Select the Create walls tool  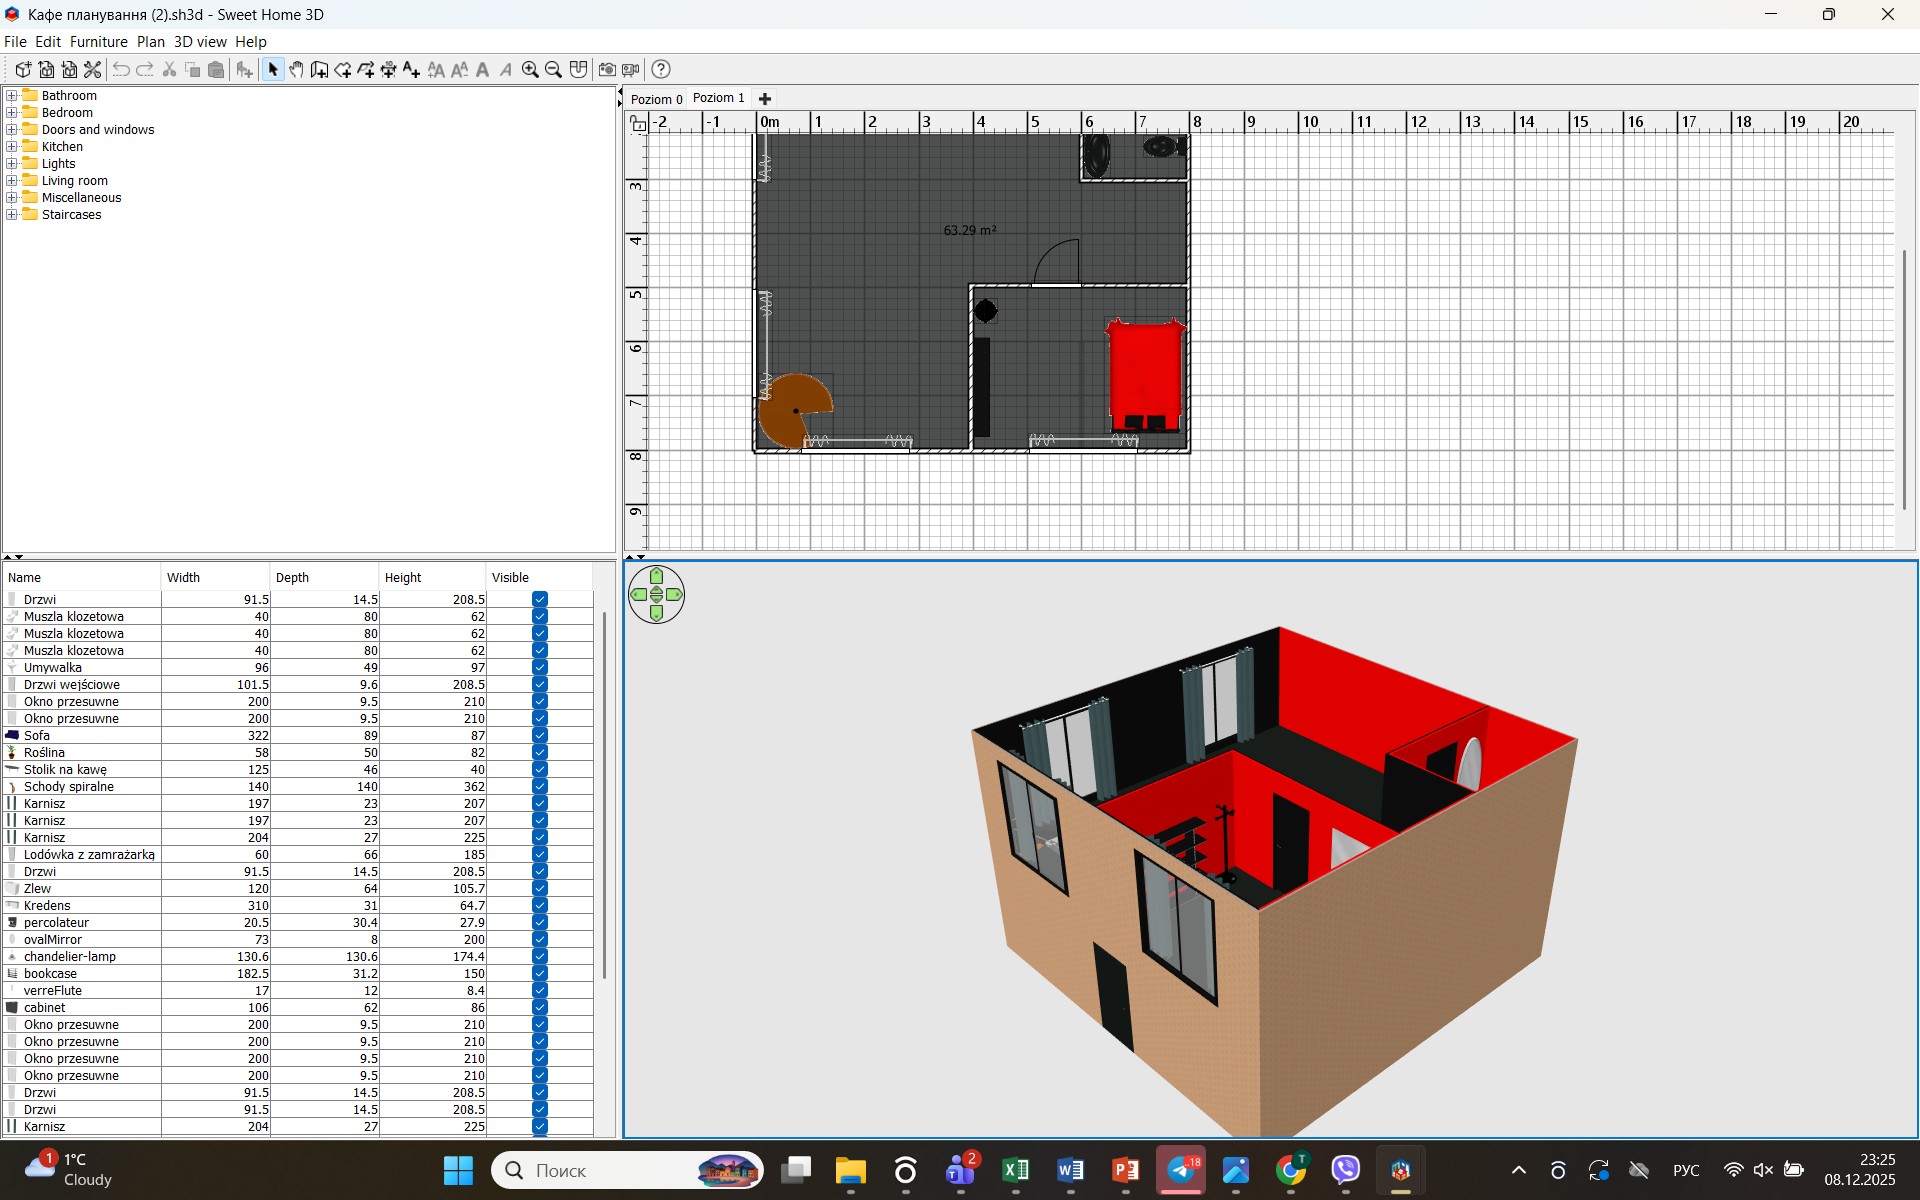click(319, 69)
